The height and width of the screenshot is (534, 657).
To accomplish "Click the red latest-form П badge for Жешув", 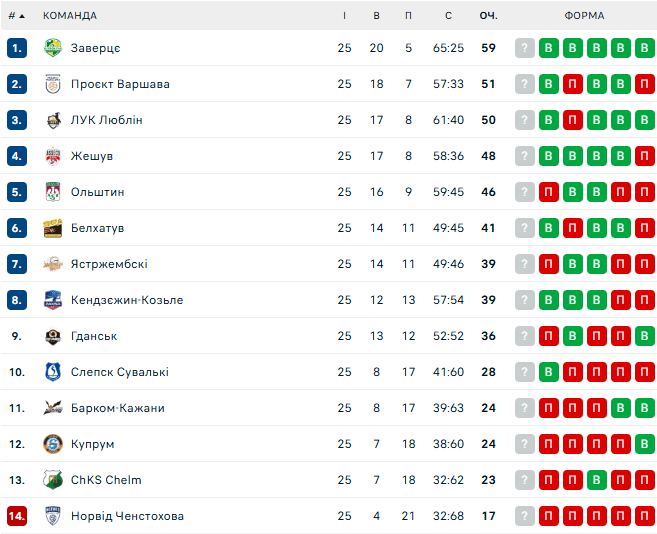I will [645, 156].
